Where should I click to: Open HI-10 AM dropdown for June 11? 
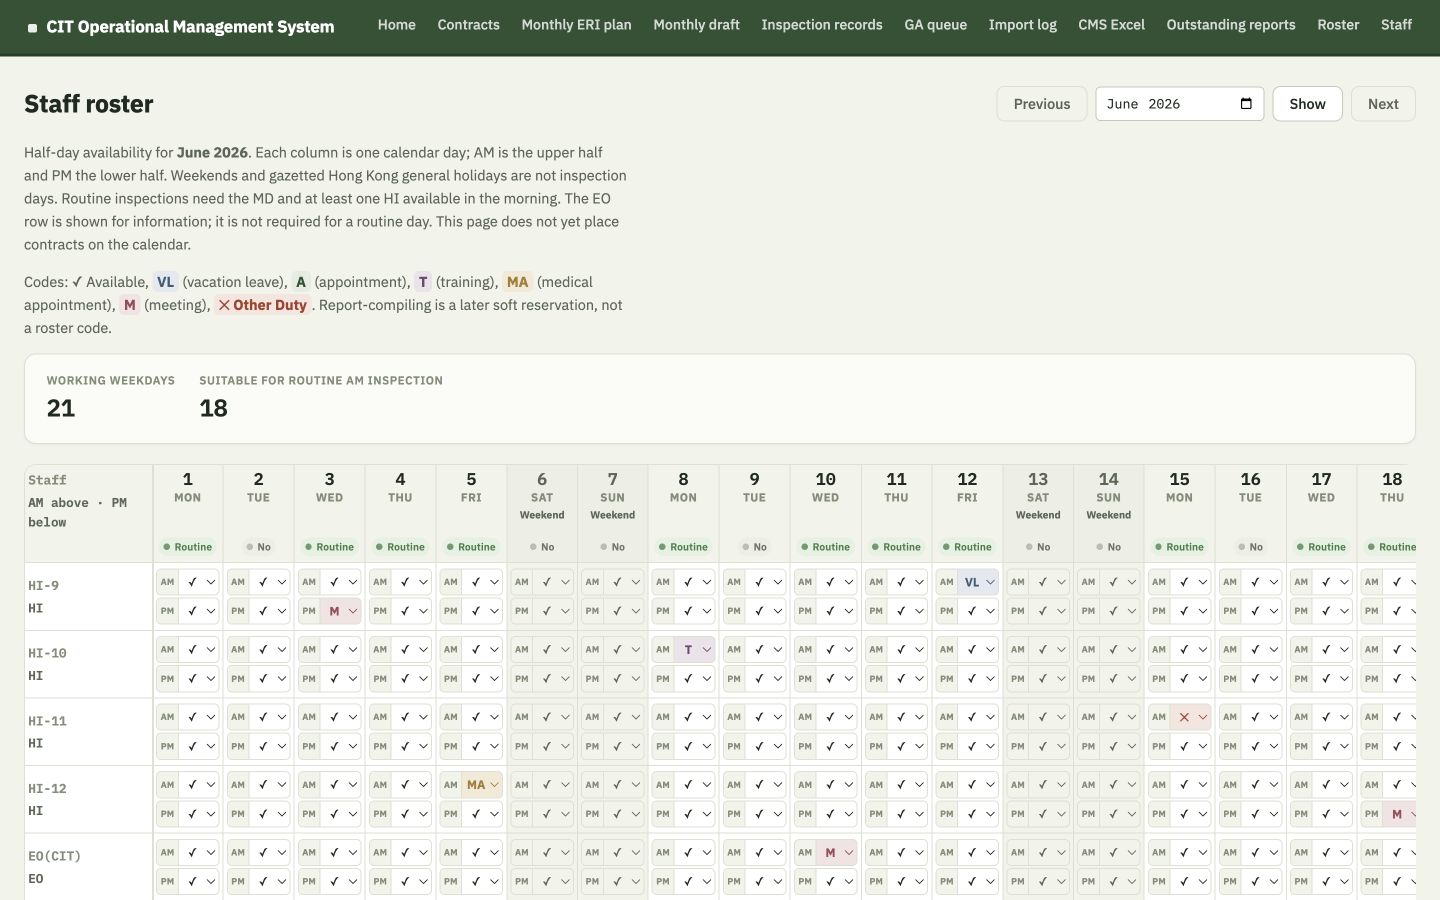point(907,650)
